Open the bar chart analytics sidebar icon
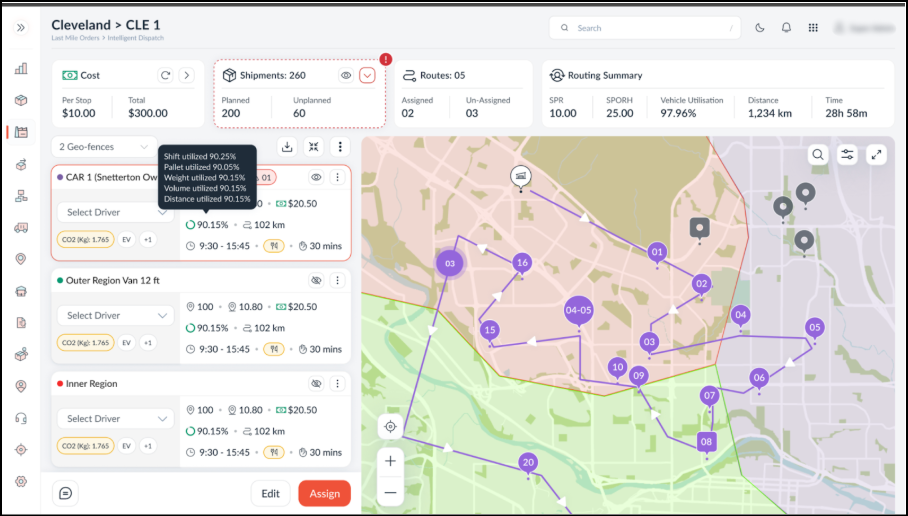Viewport: 908px width, 516px height. (21, 69)
